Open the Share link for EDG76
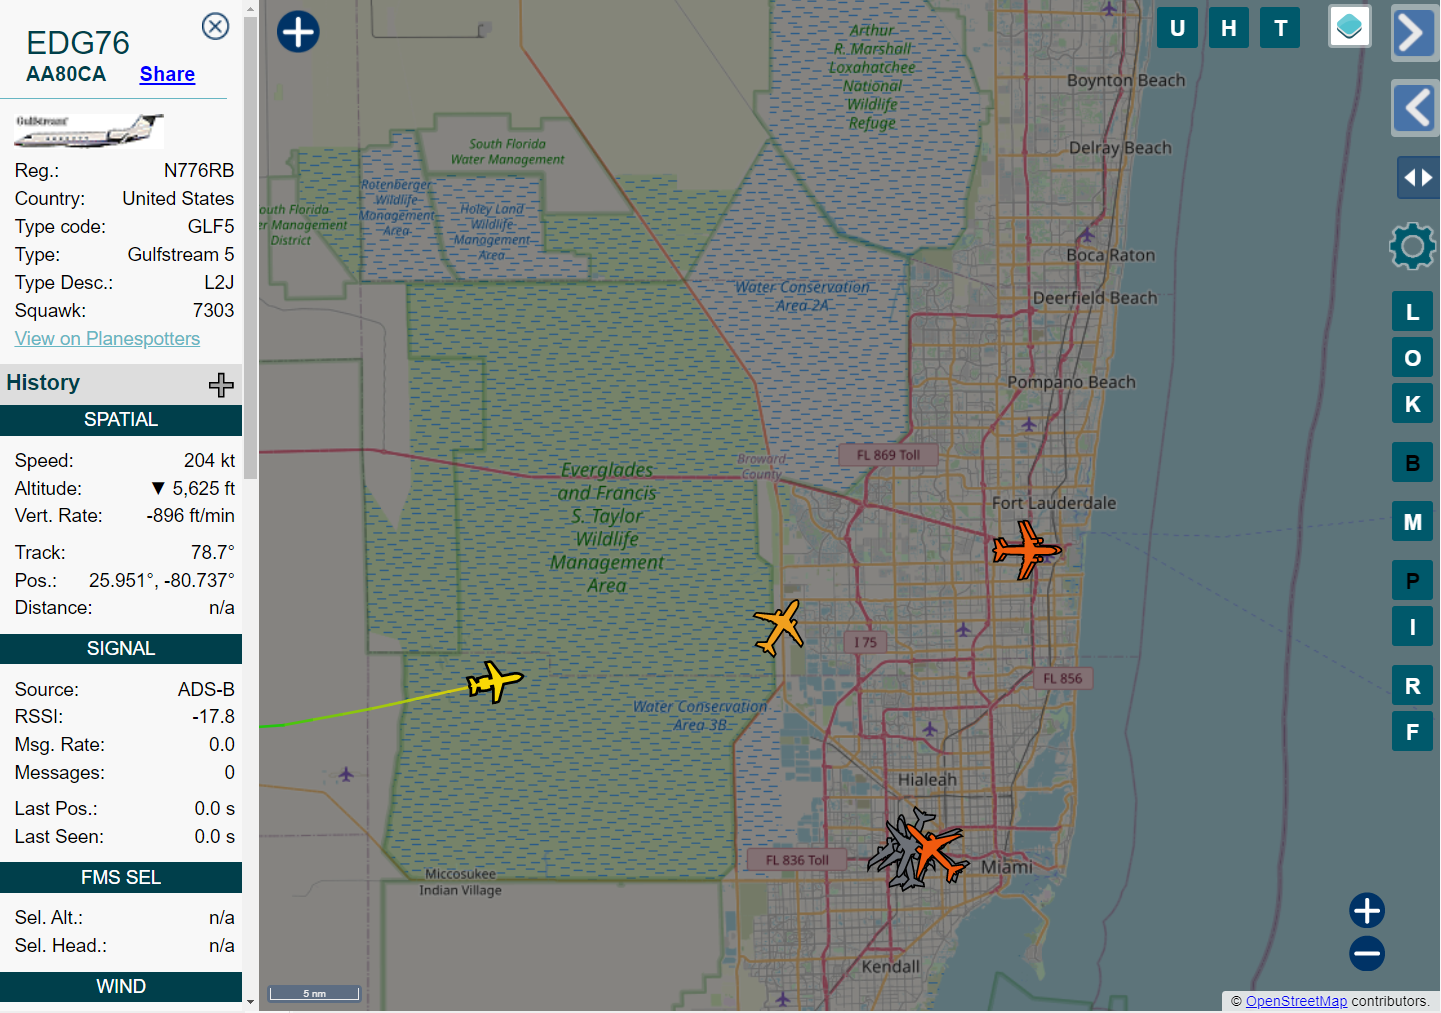The width and height of the screenshot is (1441, 1013). click(x=167, y=74)
